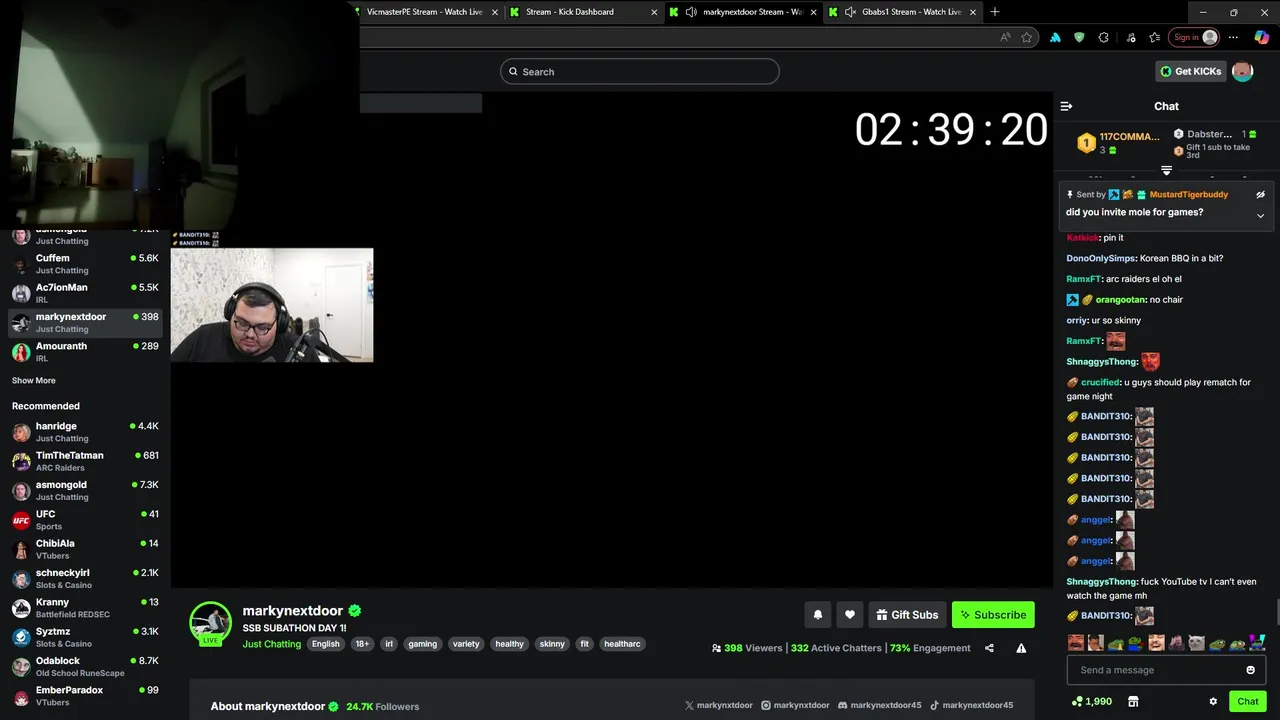Click MustardTigerbuddy username in pinned message
Viewport: 1280px width, 720px height.
[1191, 194]
